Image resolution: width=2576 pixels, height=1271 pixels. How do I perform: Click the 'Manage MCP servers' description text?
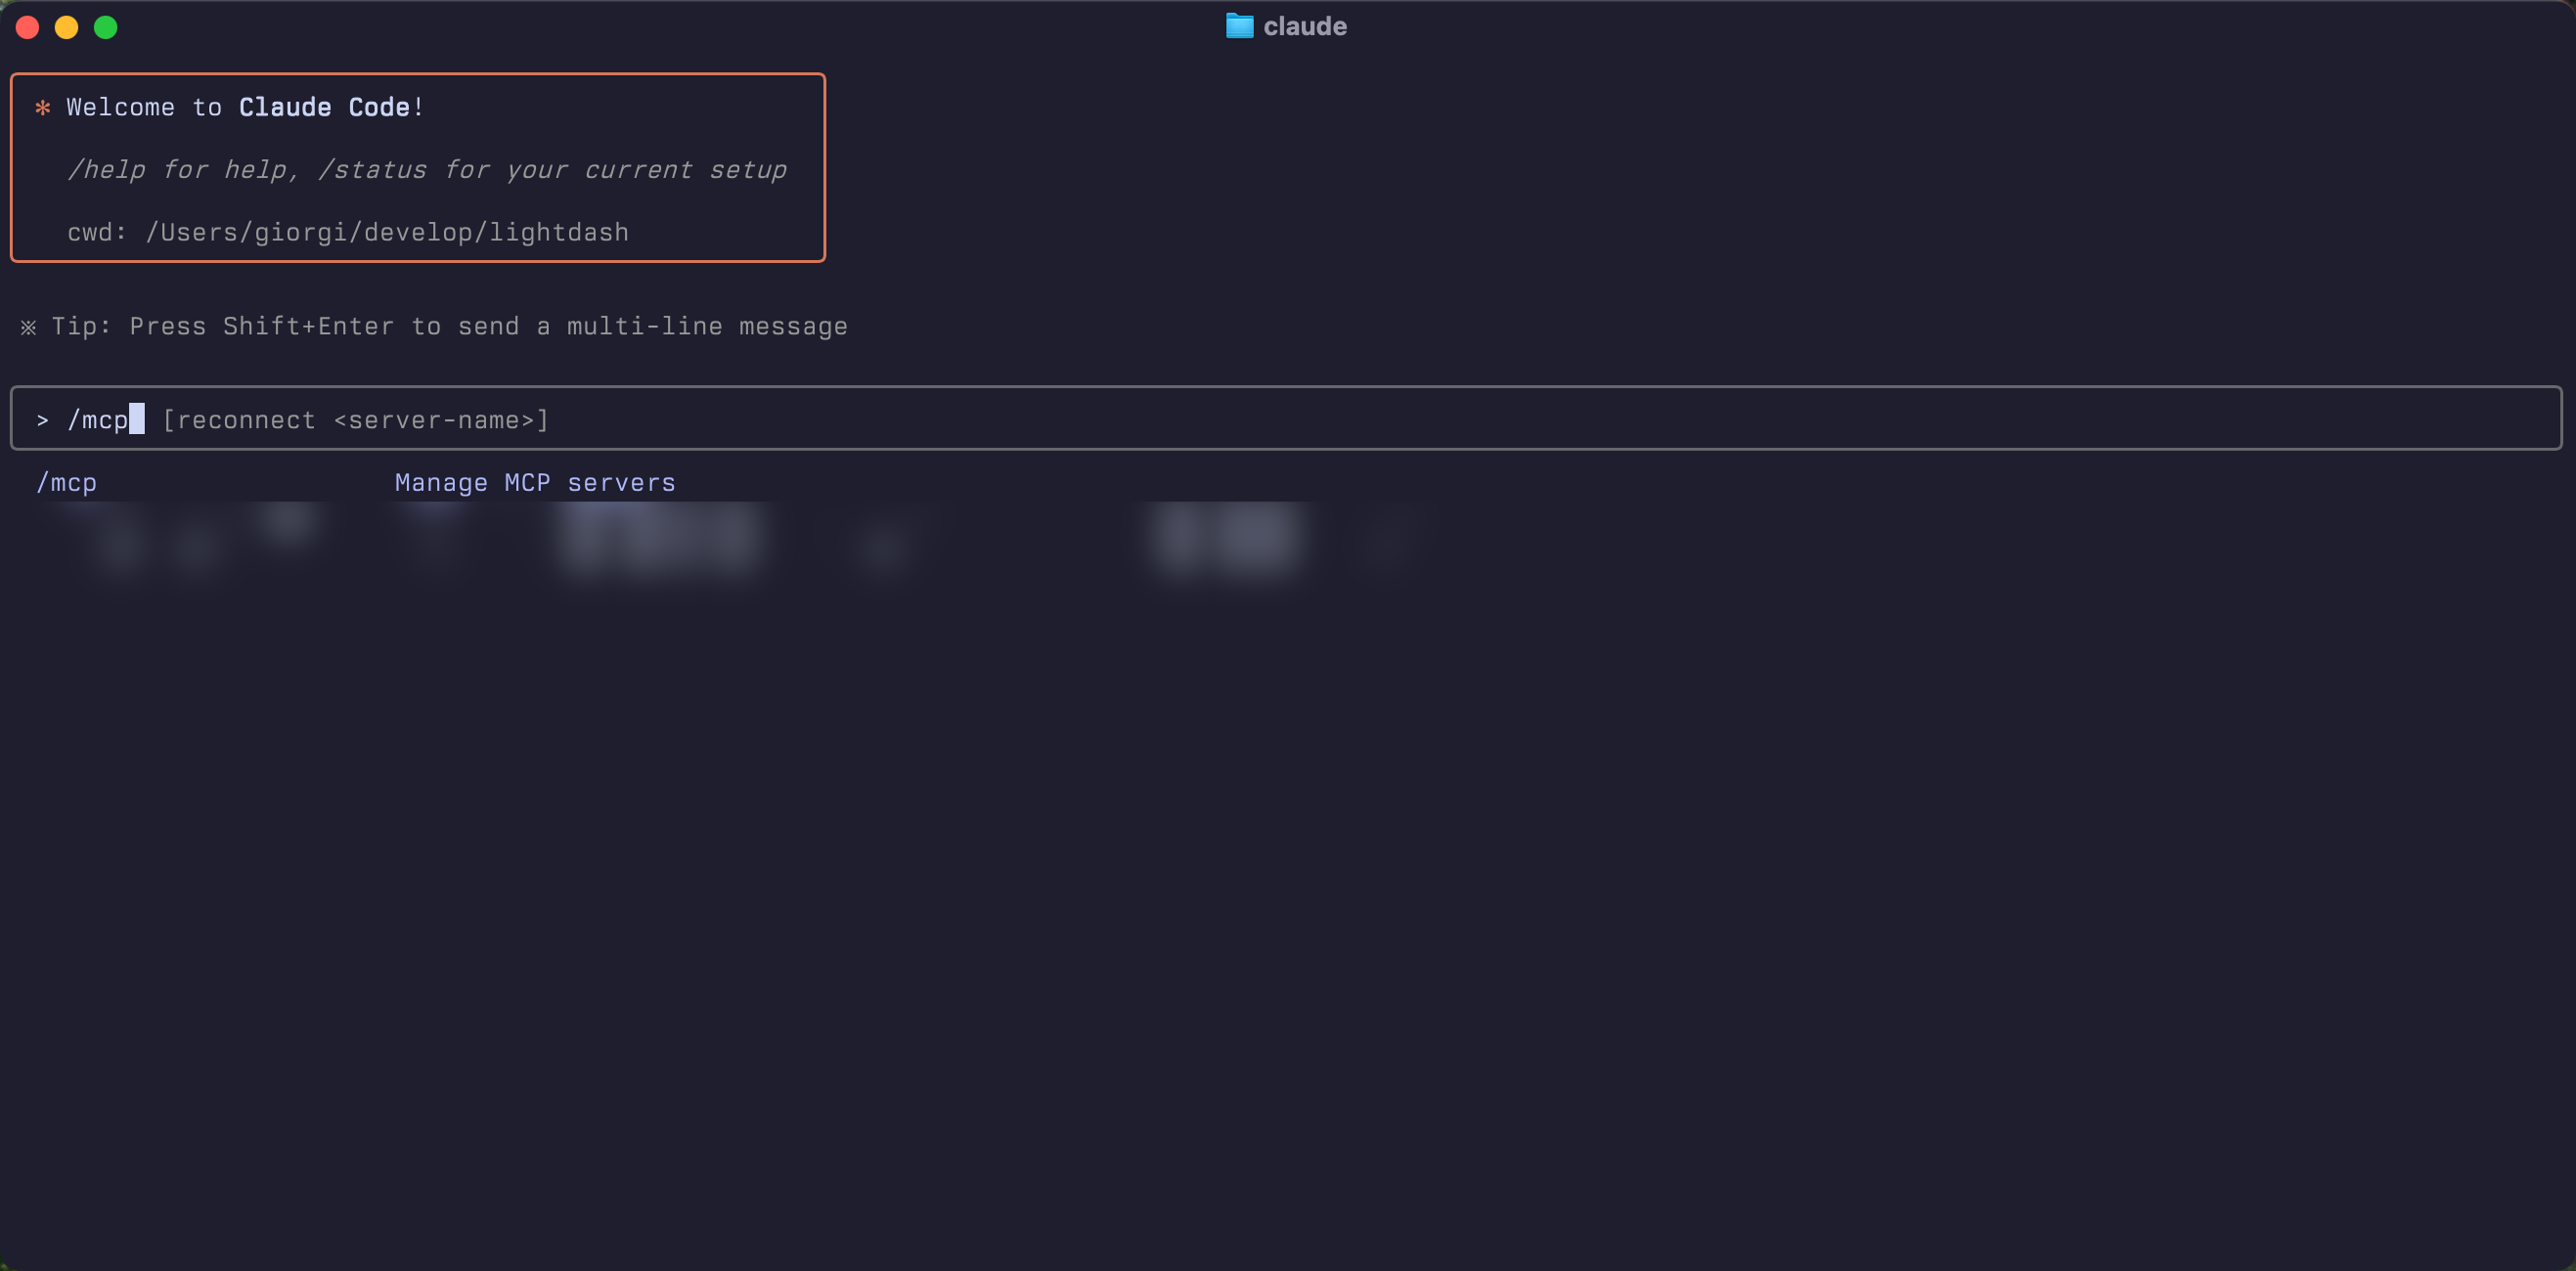[534, 482]
